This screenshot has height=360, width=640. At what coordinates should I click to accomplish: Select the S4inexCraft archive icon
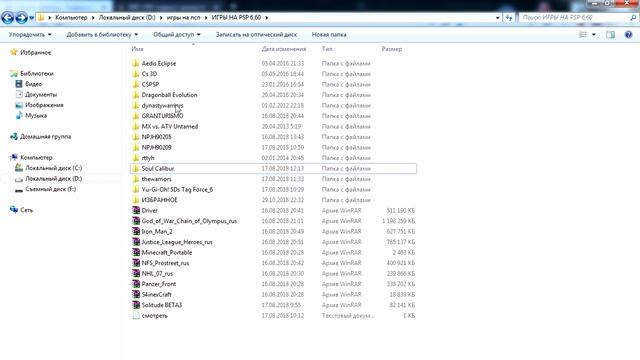[x=136, y=294]
